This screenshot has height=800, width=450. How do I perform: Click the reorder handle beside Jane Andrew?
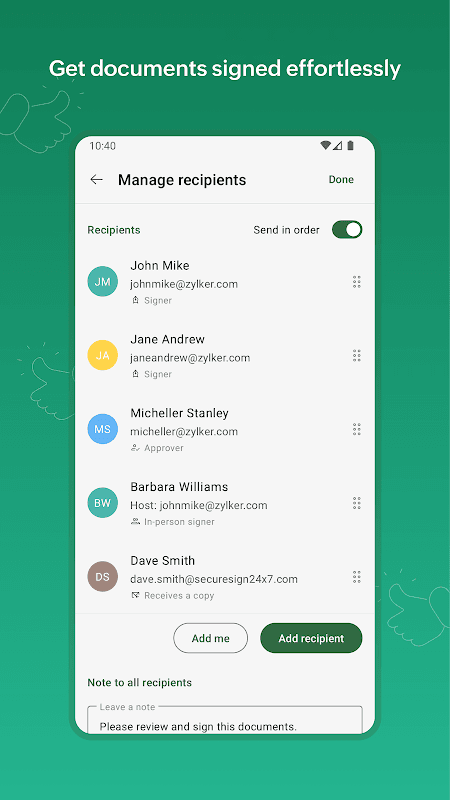click(357, 356)
